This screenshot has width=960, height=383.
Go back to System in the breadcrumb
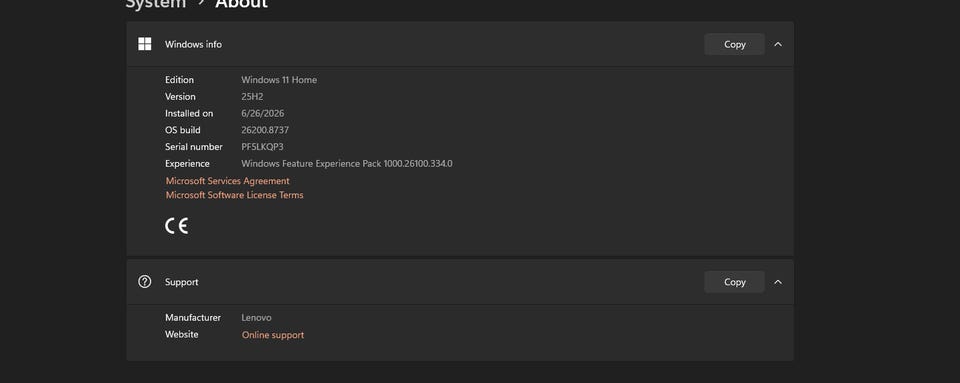[x=156, y=3]
